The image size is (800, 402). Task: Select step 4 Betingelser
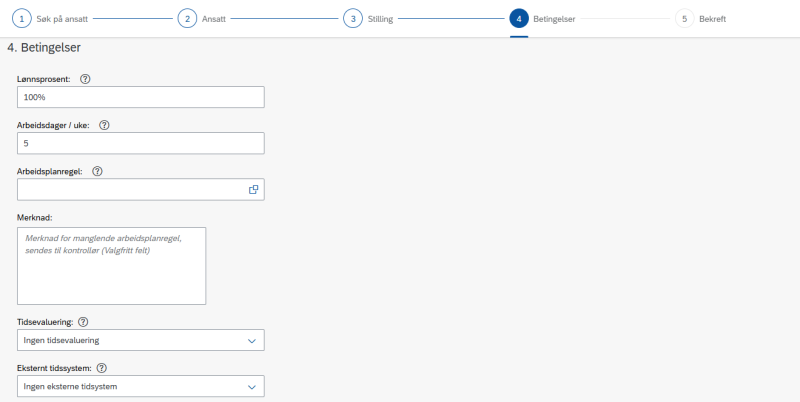(x=542, y=19)
